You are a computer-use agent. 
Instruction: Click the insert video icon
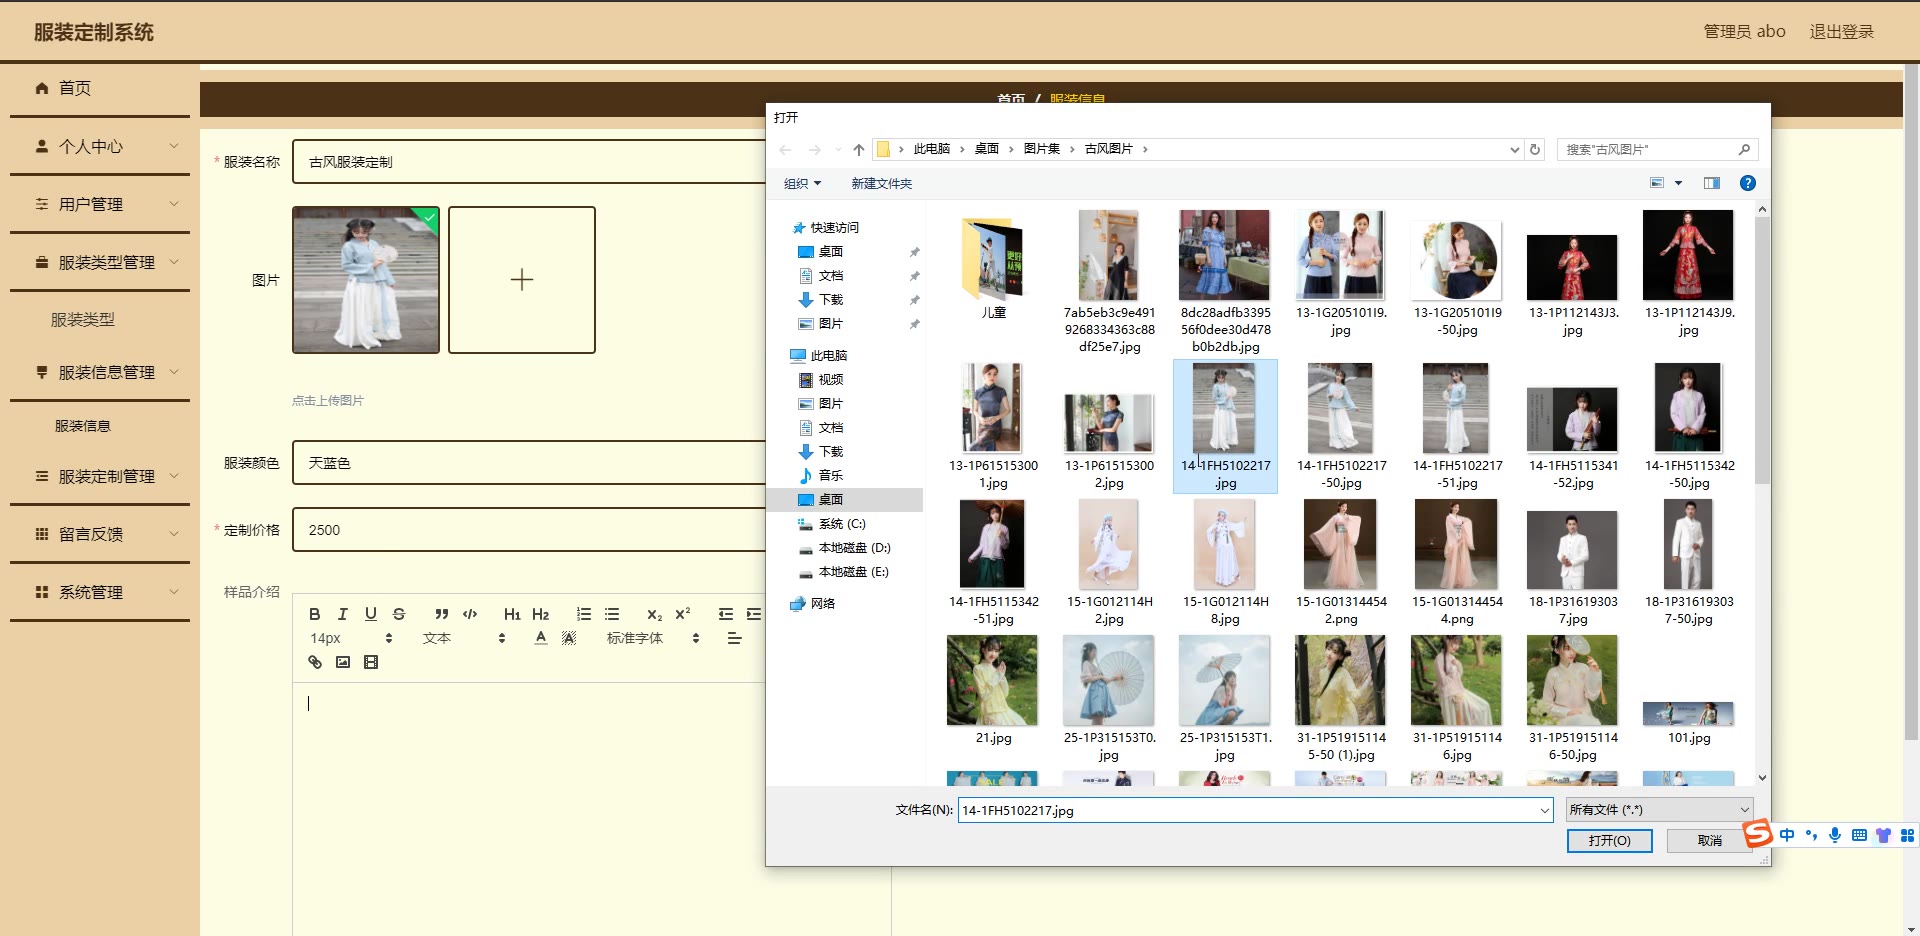pos(371,662)
